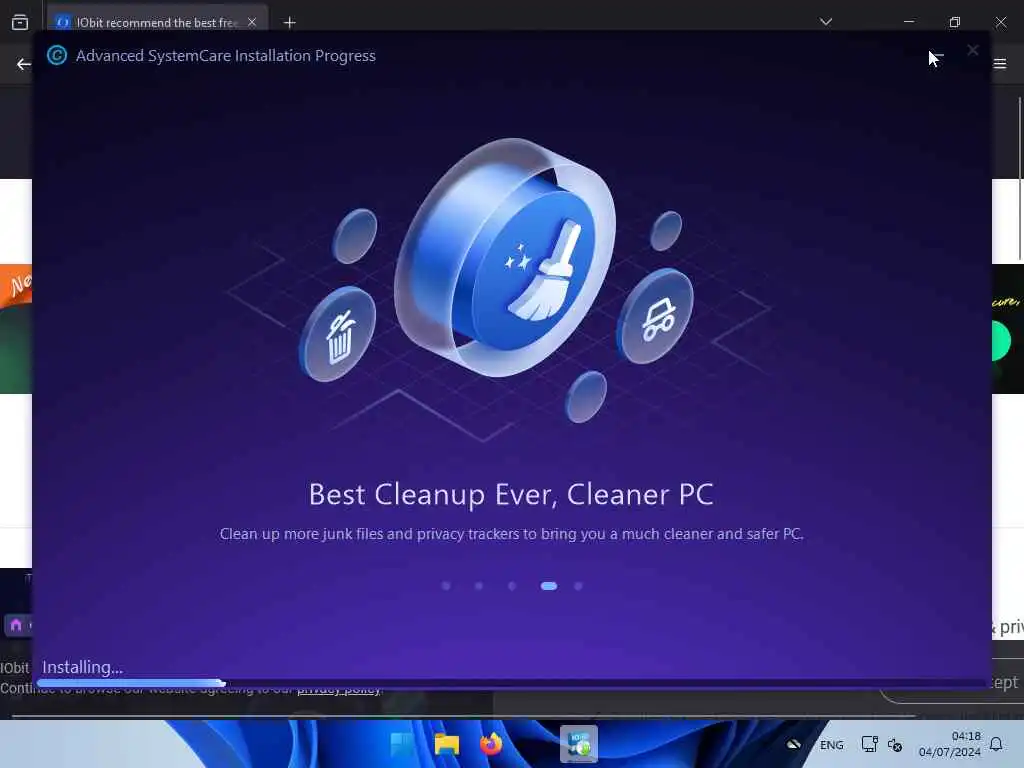Click the privacy spy hat icon
The image size is (1024, 768).
656,316
